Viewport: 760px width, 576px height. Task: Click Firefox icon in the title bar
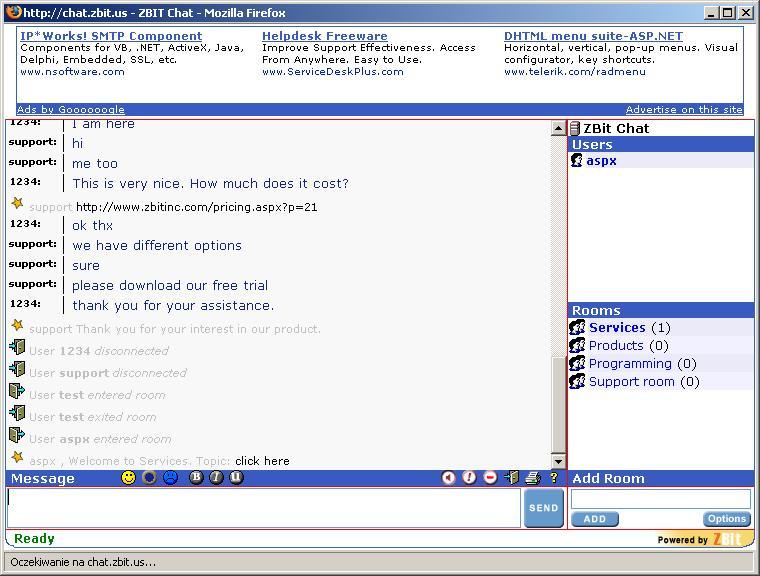15,12
